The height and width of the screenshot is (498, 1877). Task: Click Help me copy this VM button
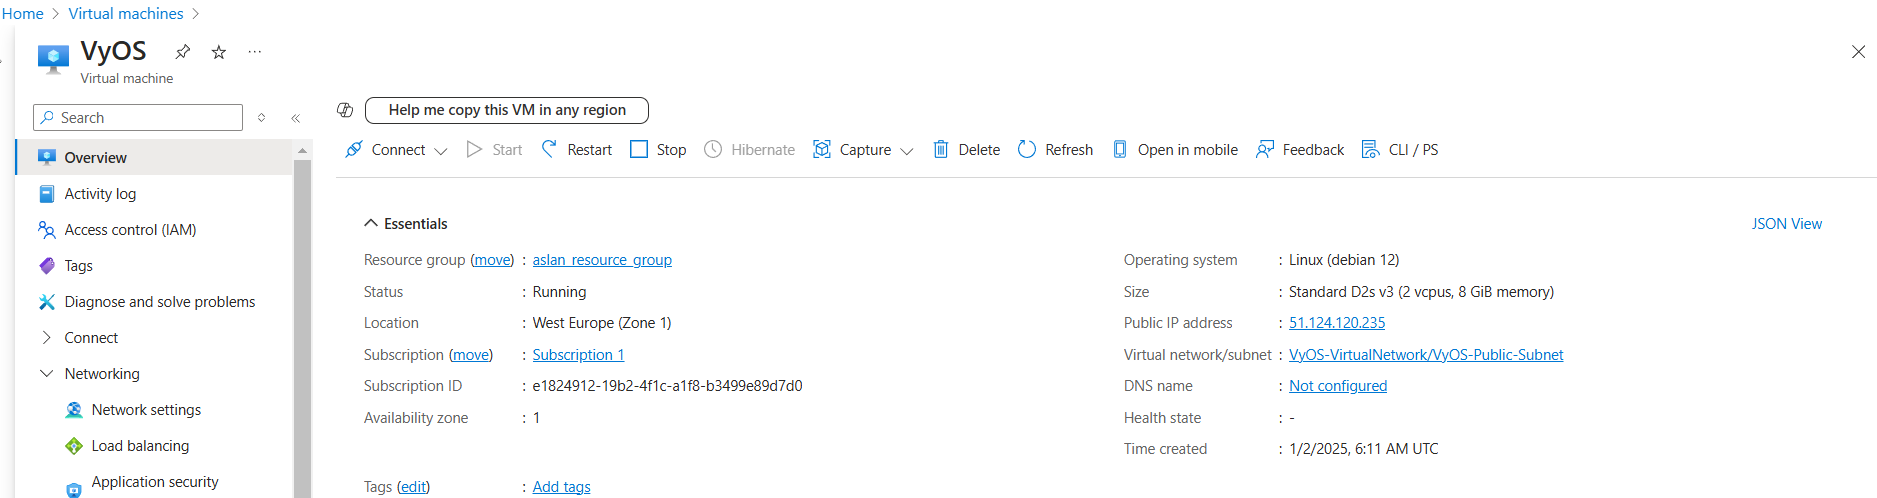(507, 110)
